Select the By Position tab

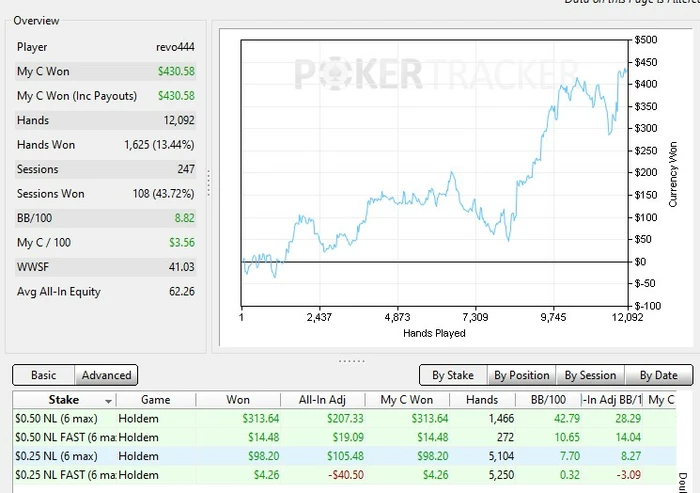(521, 375)
